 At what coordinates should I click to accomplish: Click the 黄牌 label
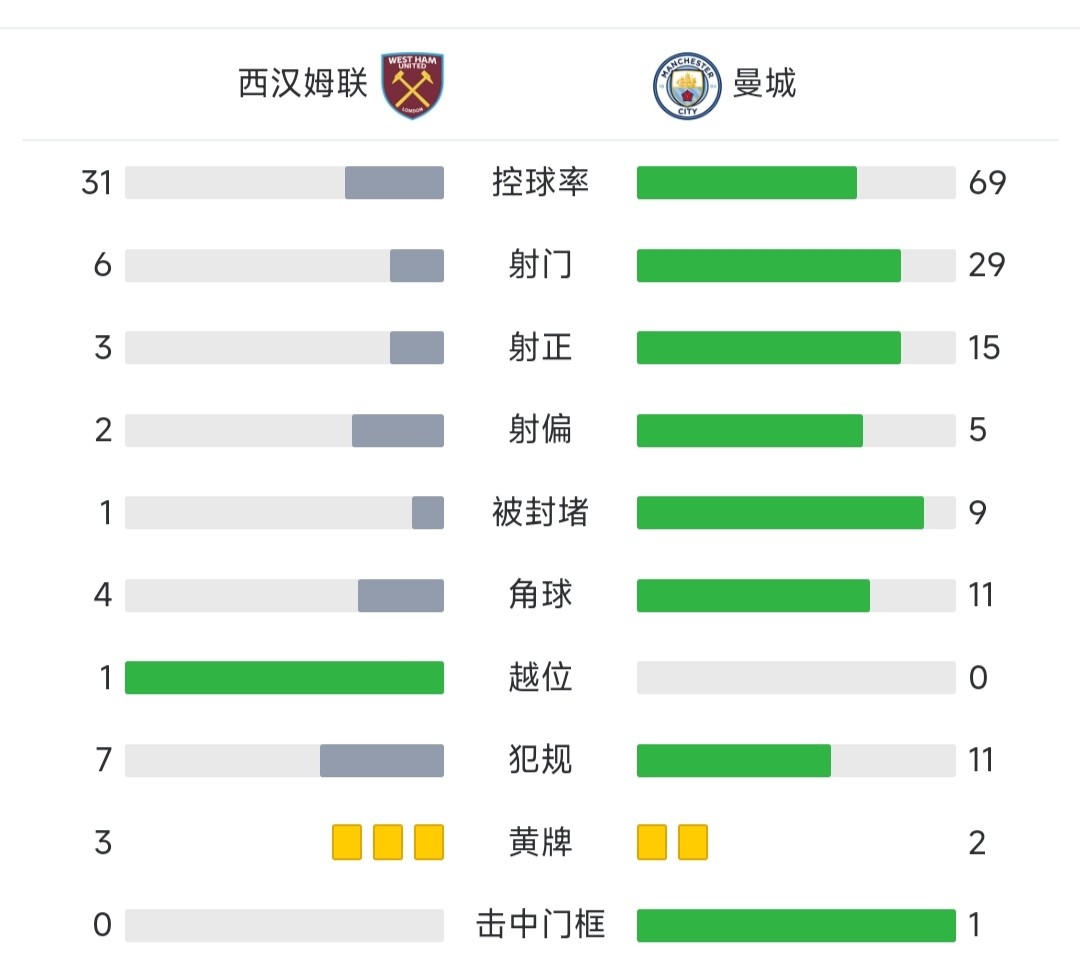pos(541,842)
